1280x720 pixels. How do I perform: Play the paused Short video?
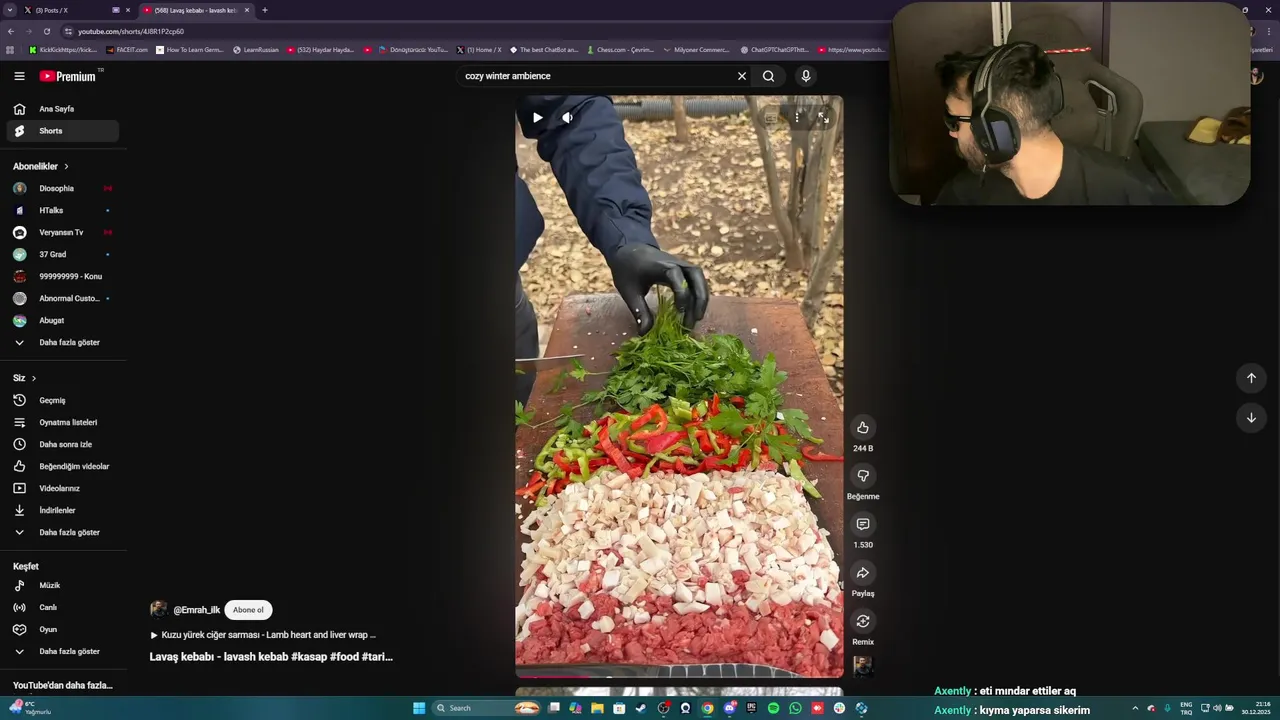pyautogui.click(x=538, y=118)
